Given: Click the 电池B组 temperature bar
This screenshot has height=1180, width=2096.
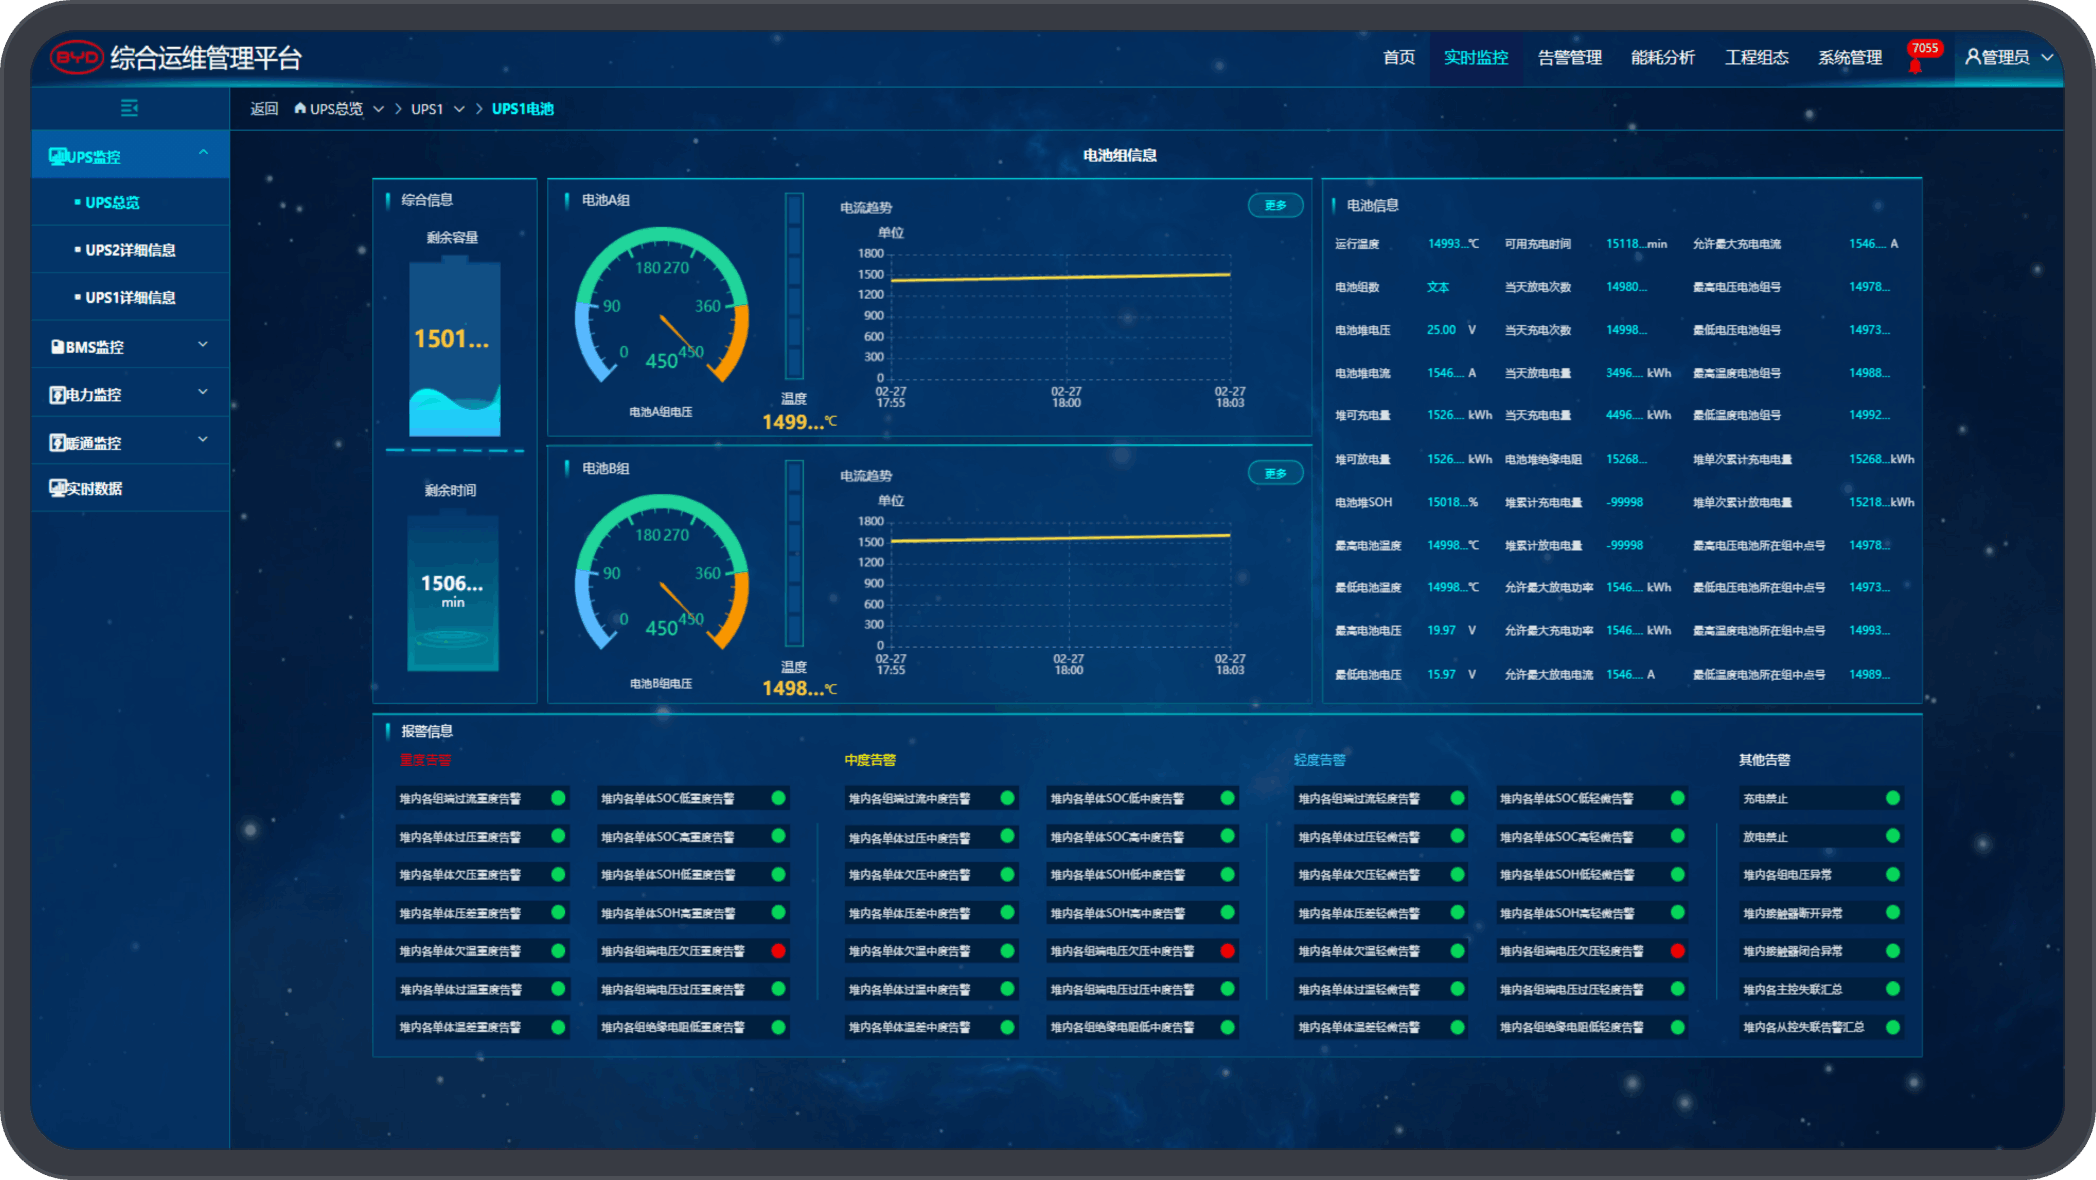Looking at the screenshot, I should pyautogui.click(x=794, y=553).
